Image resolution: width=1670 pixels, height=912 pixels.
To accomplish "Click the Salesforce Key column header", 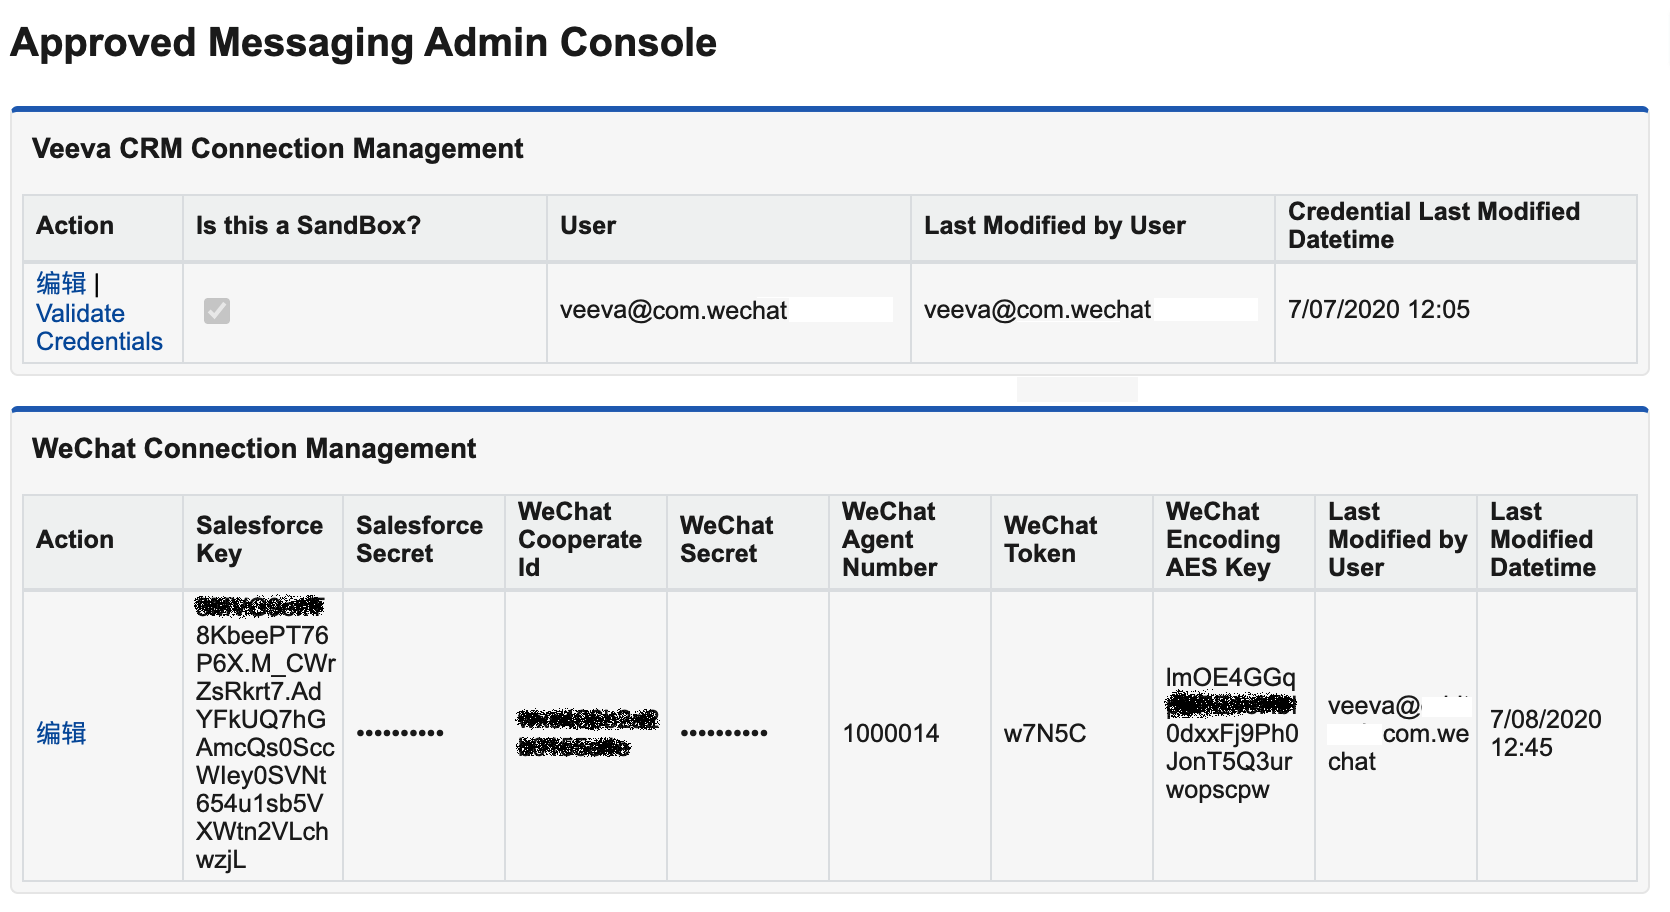I will point(259,539).
